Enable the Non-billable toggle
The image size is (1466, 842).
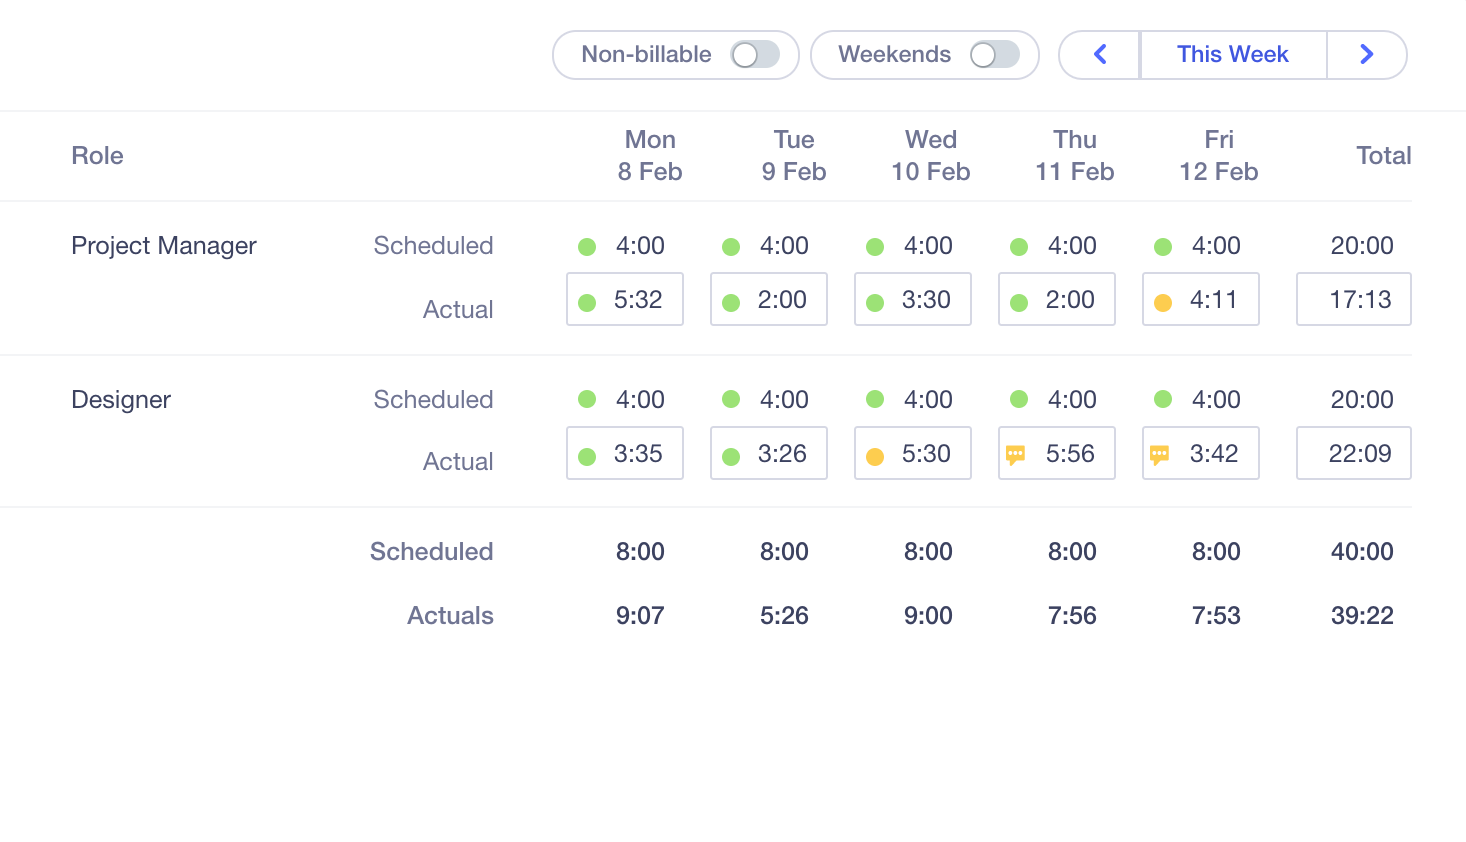(754, 55)
